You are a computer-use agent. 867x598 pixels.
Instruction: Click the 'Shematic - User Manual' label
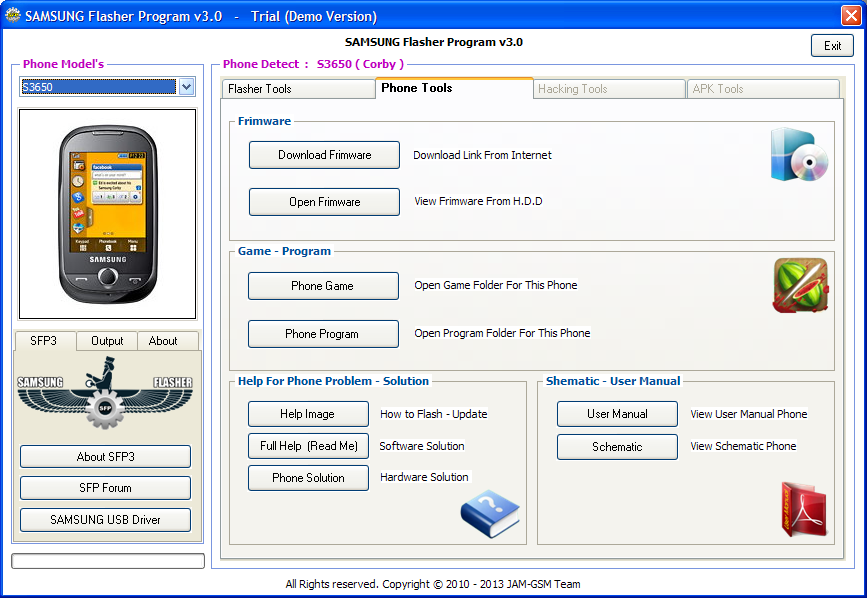613,381
